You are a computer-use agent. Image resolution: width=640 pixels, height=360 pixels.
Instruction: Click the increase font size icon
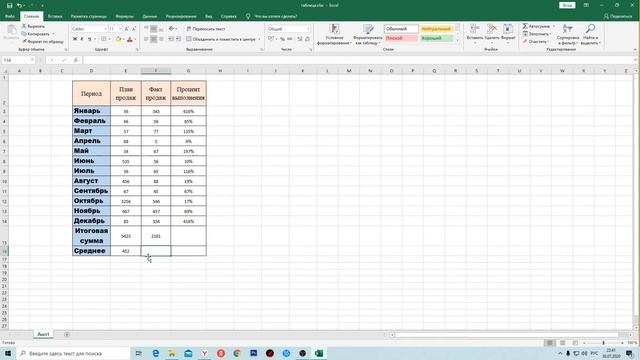click(x=127, y=29)
